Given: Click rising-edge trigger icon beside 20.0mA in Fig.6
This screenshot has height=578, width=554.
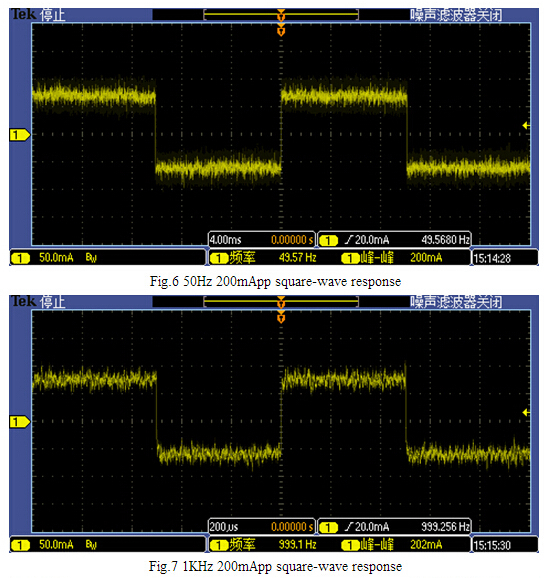Looking at the screenshot, I should [349, 240].
